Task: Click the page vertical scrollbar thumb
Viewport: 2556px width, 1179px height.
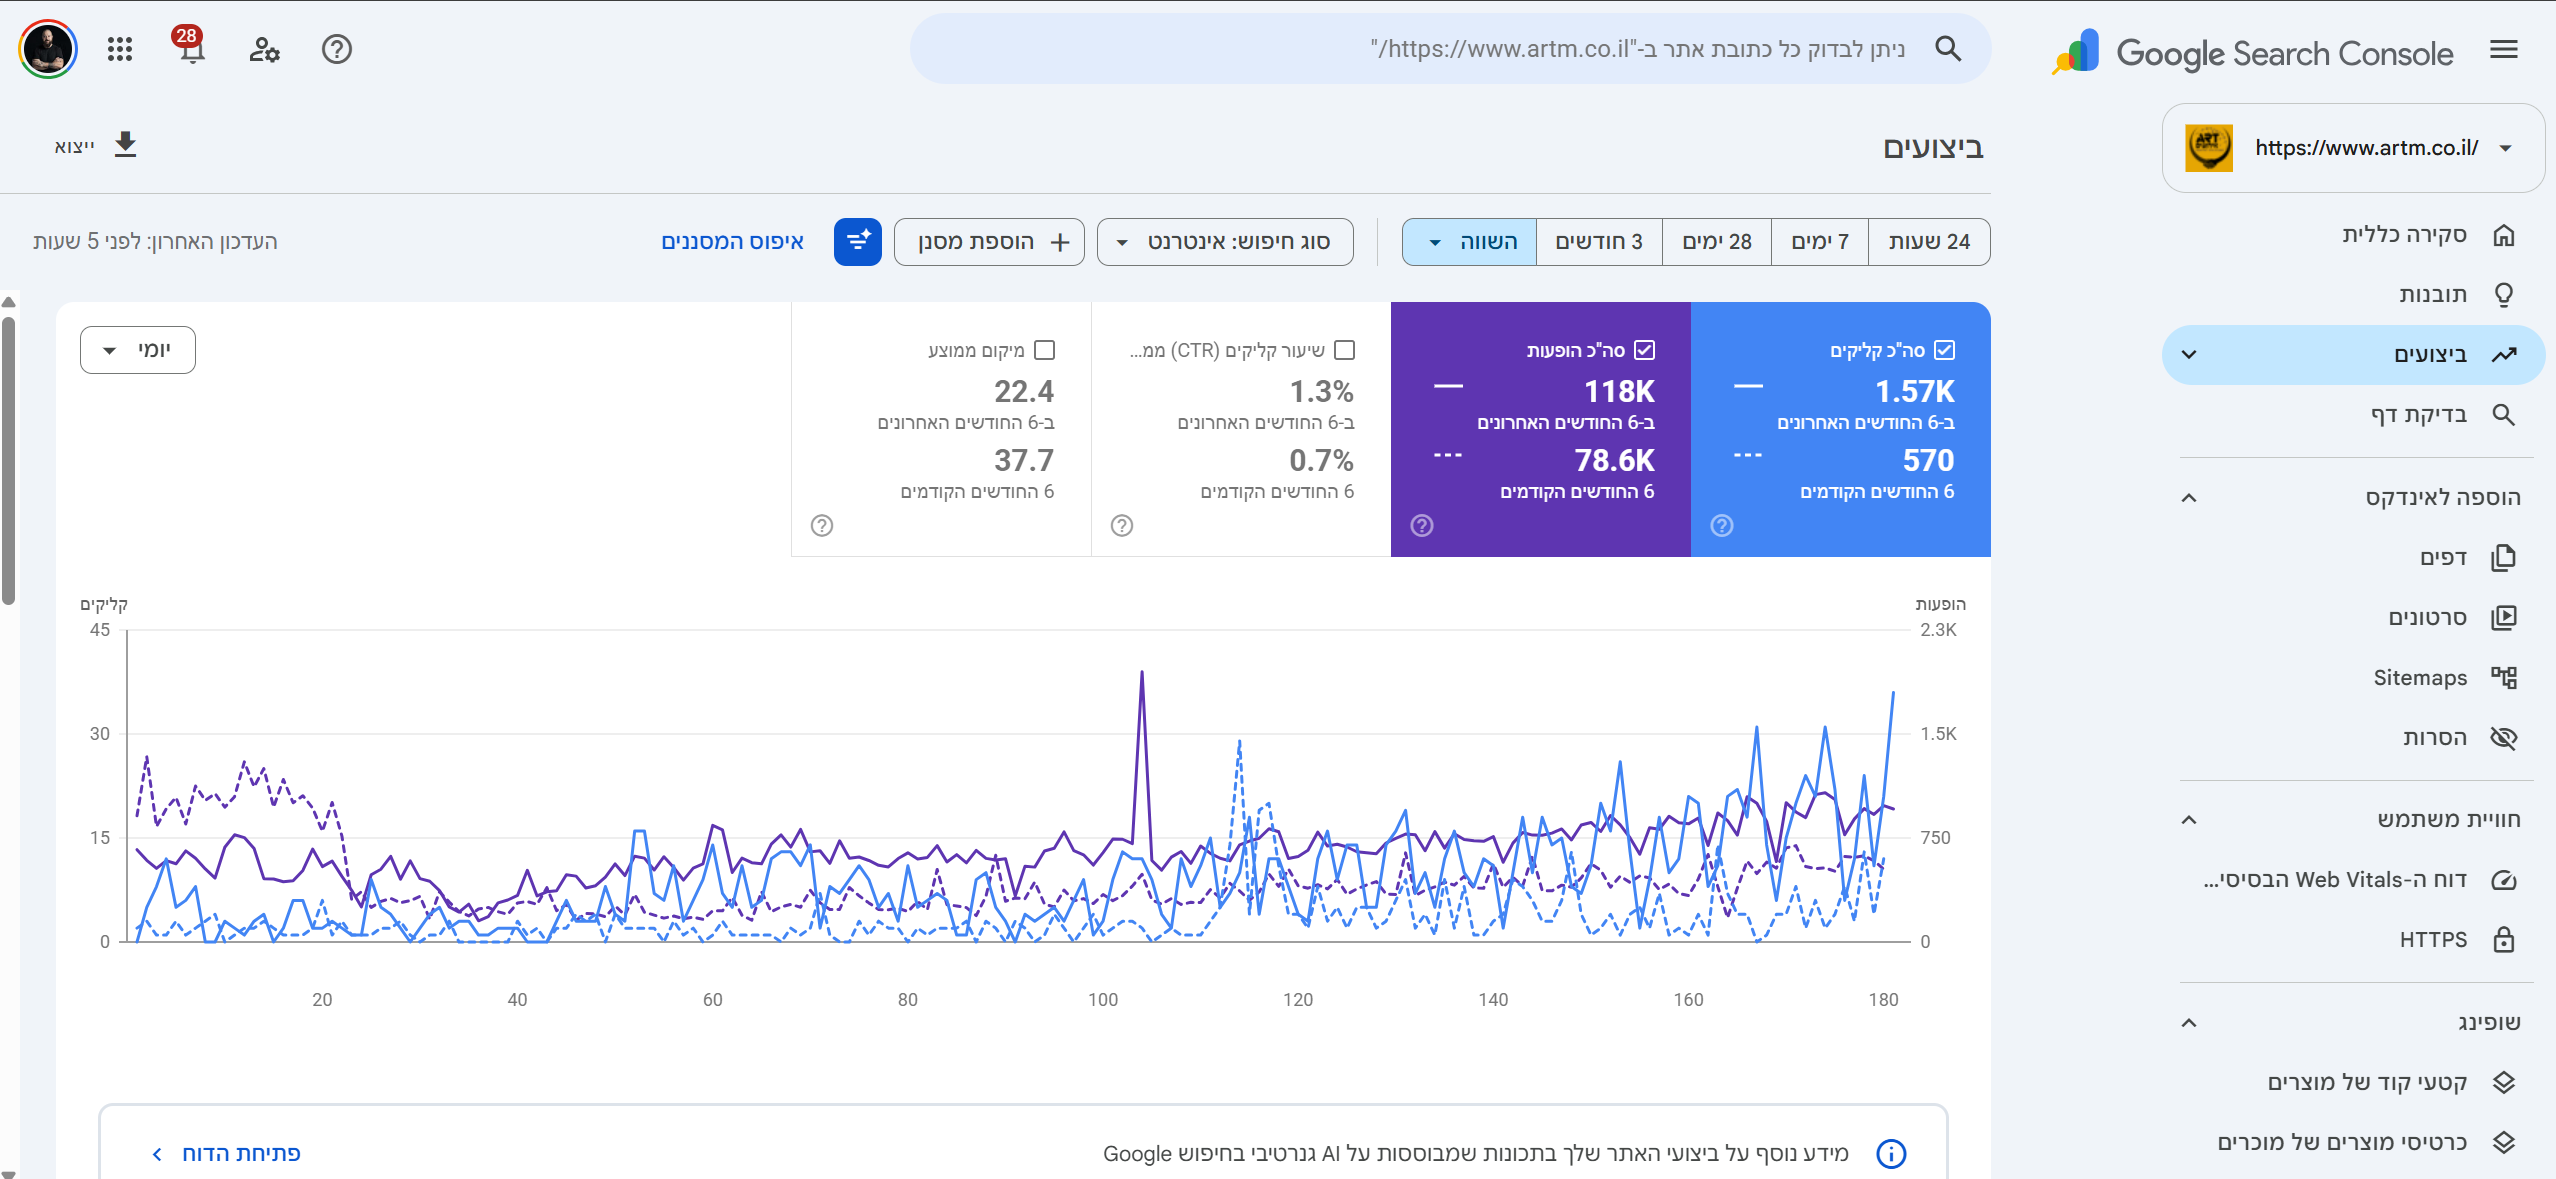Action: point(9,460)
